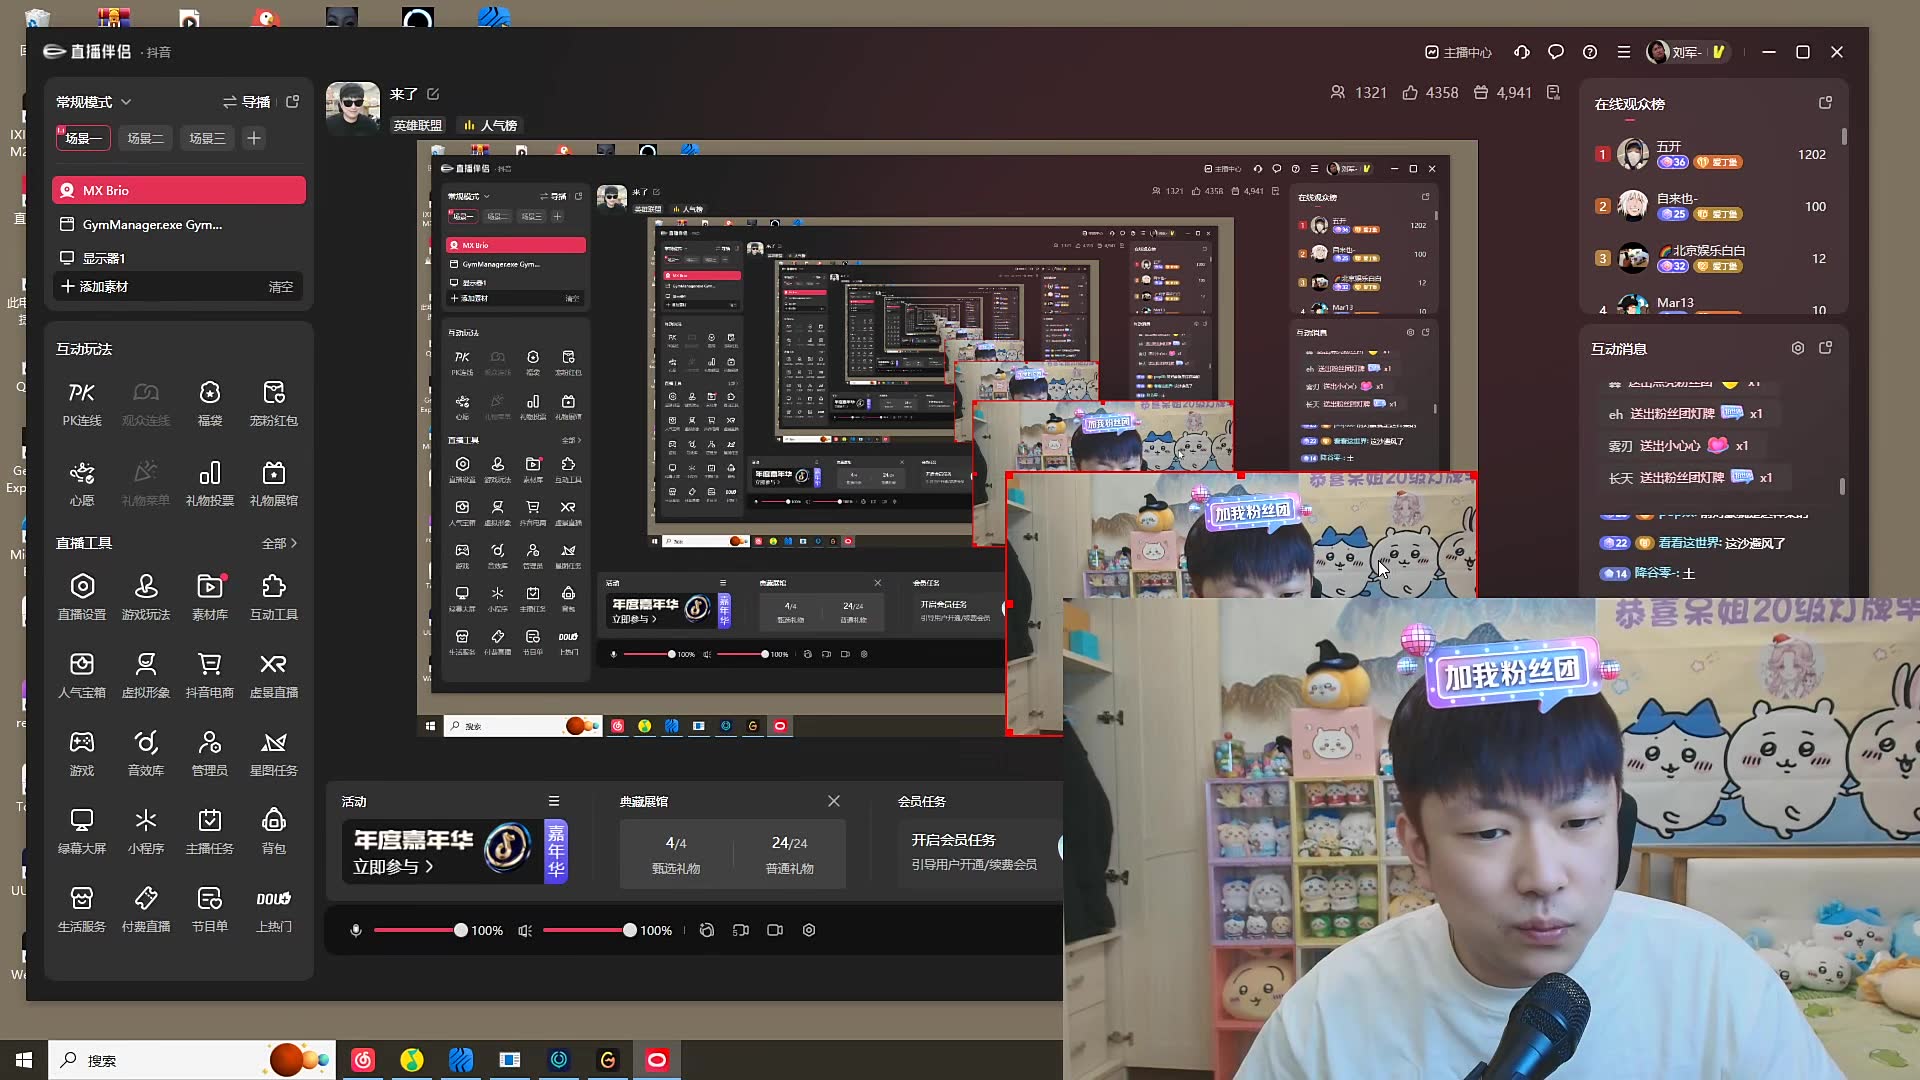Screen dimensions: 1920x1080
Task: Open the hamburger menu in title bar
Action: [1624, 52]
